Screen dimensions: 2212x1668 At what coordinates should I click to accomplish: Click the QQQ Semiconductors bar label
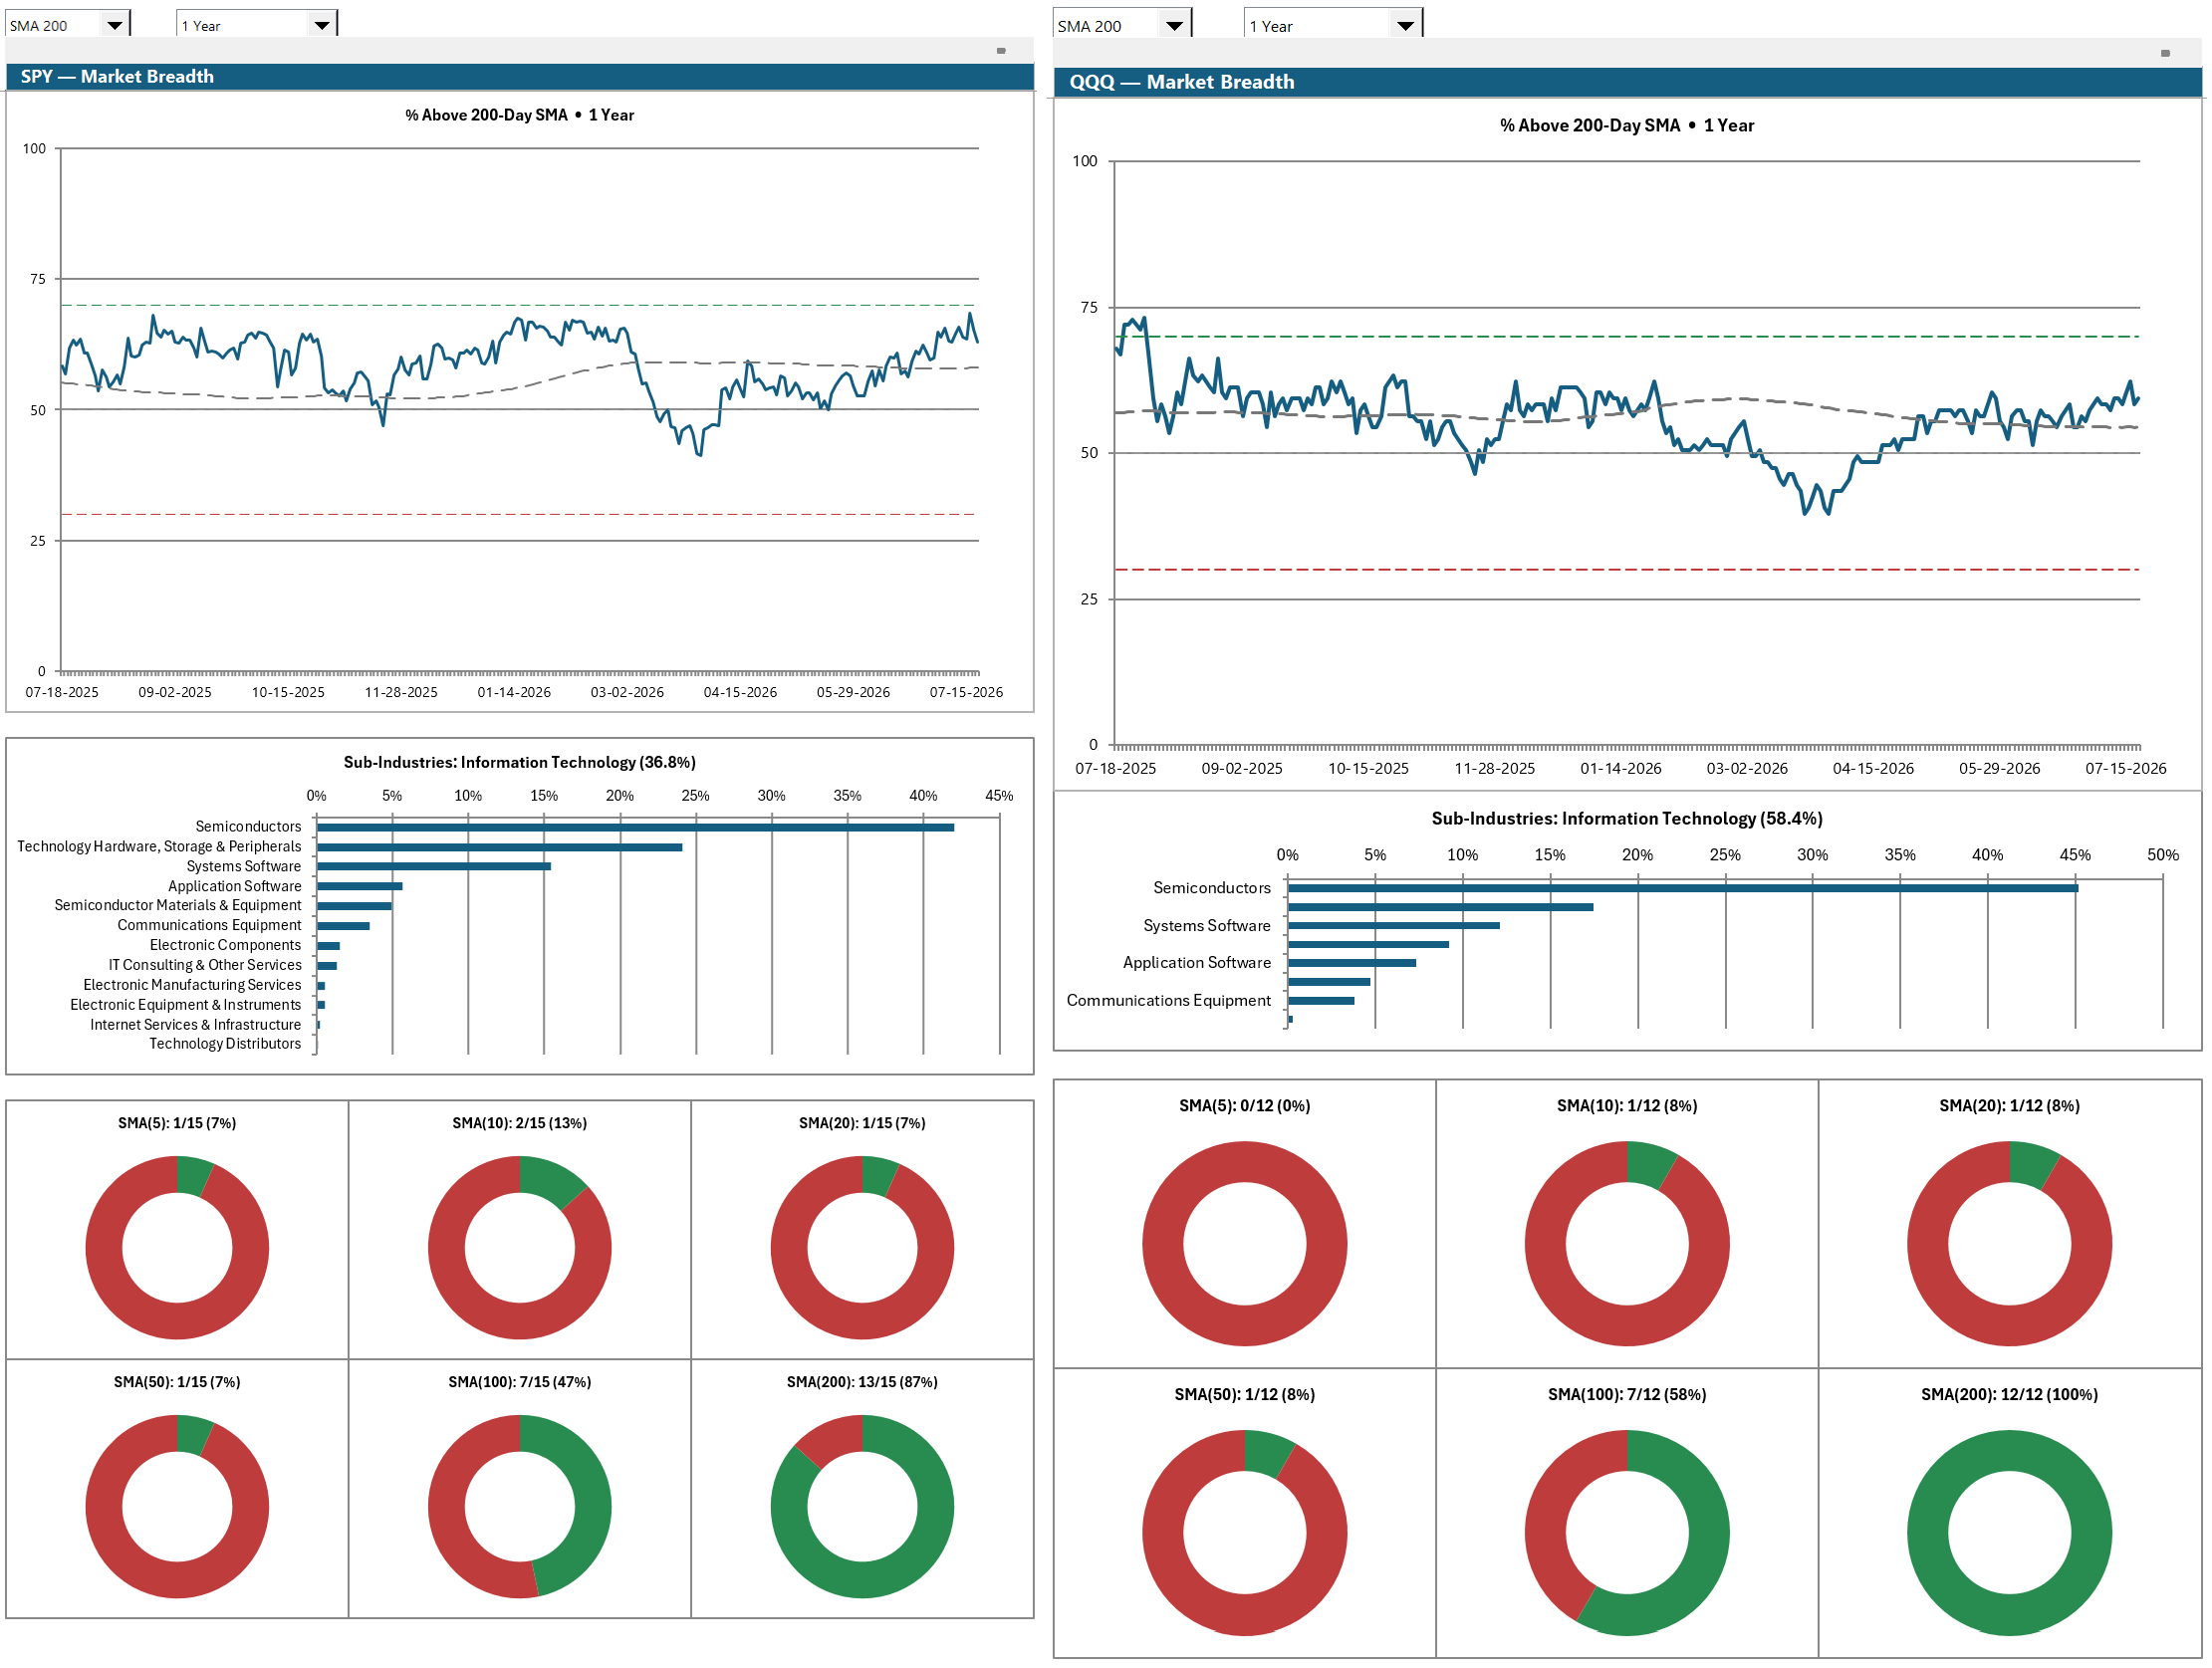click(x=1212, y=888)
